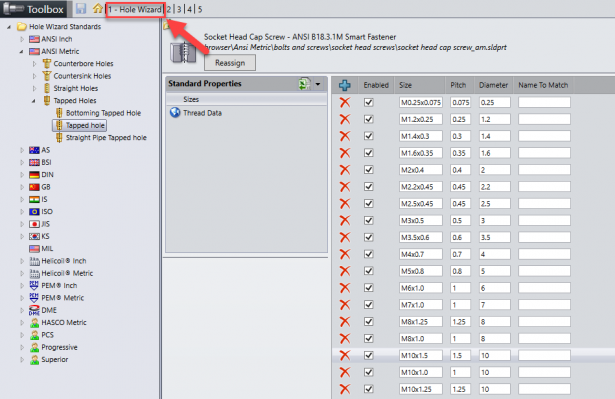Expand the ANSI Inch standard node
The height and width of the screenshot is (399, 615).
(x=22, y=39)
